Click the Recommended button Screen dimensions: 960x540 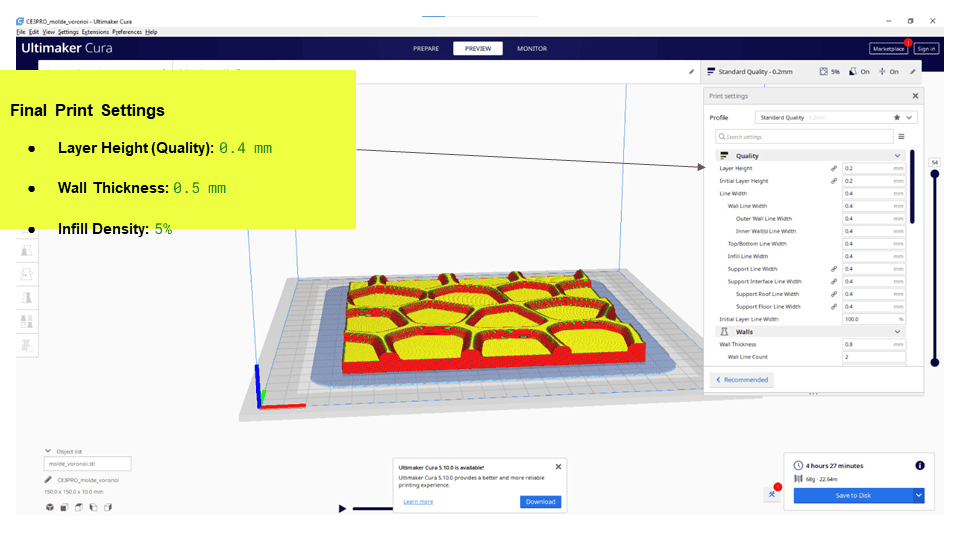(x=742, y=380)
